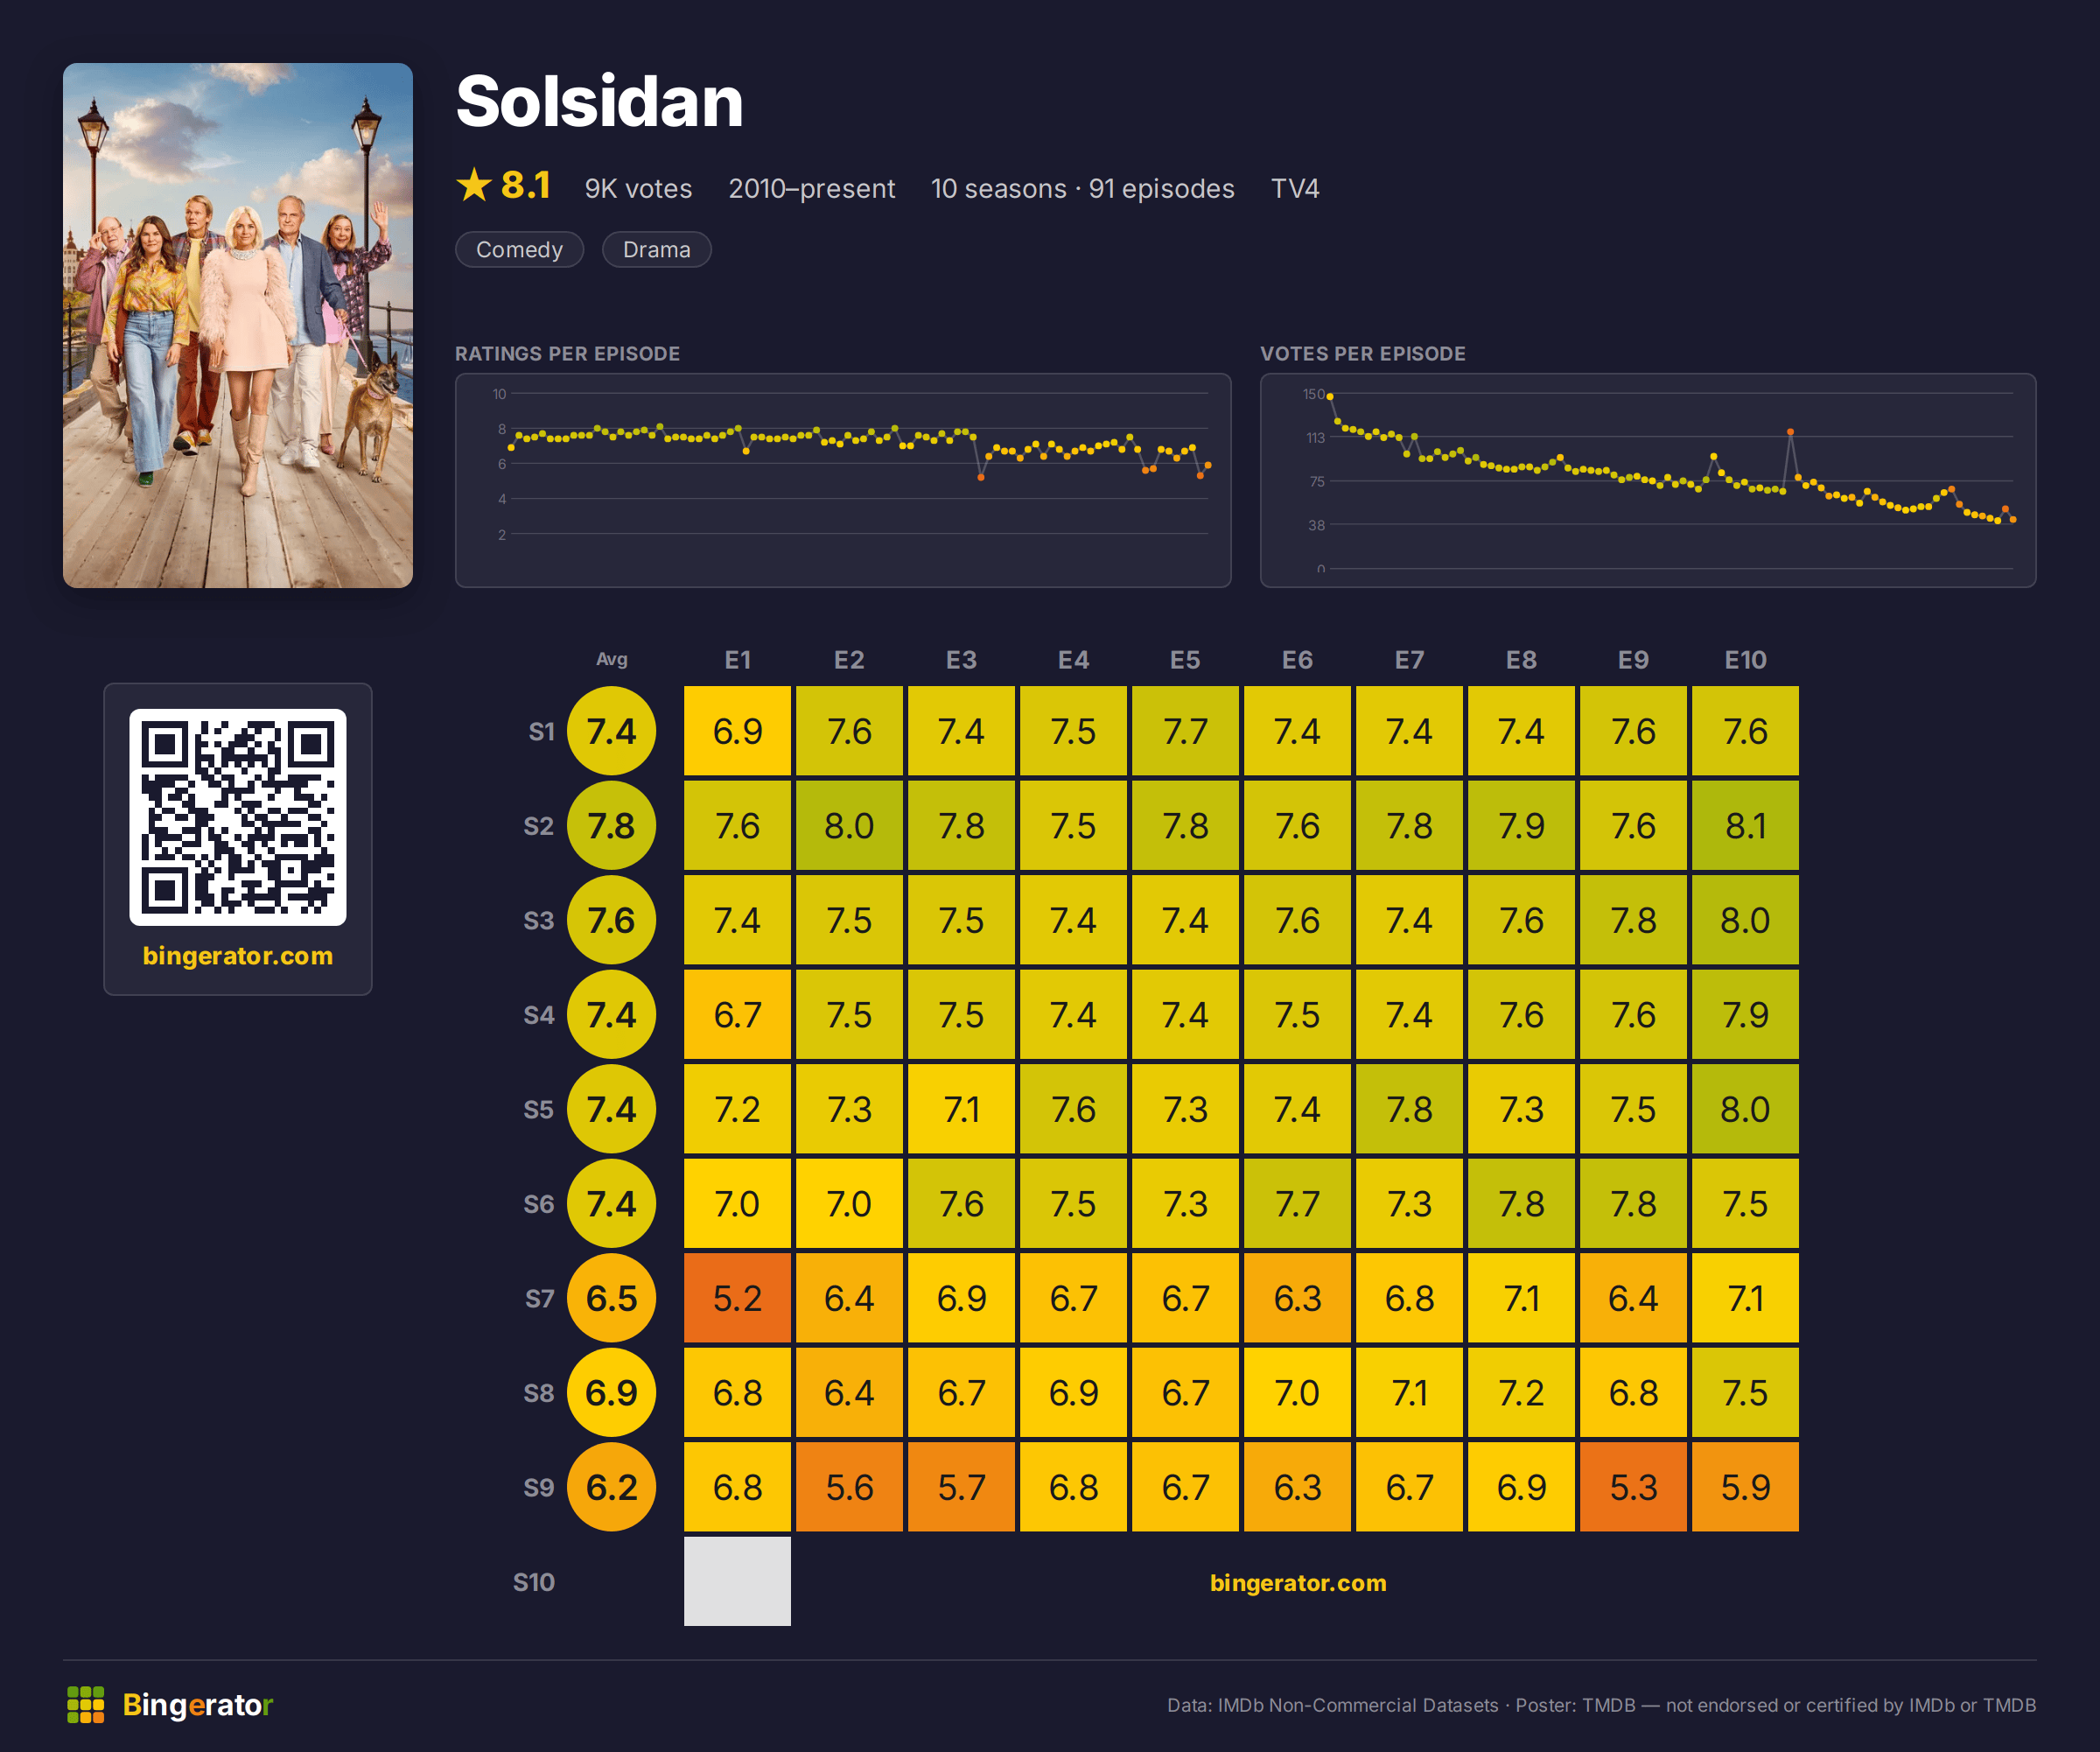Select the E10 column header
Screen dimensions: 2100x1752
point(1745,660)
